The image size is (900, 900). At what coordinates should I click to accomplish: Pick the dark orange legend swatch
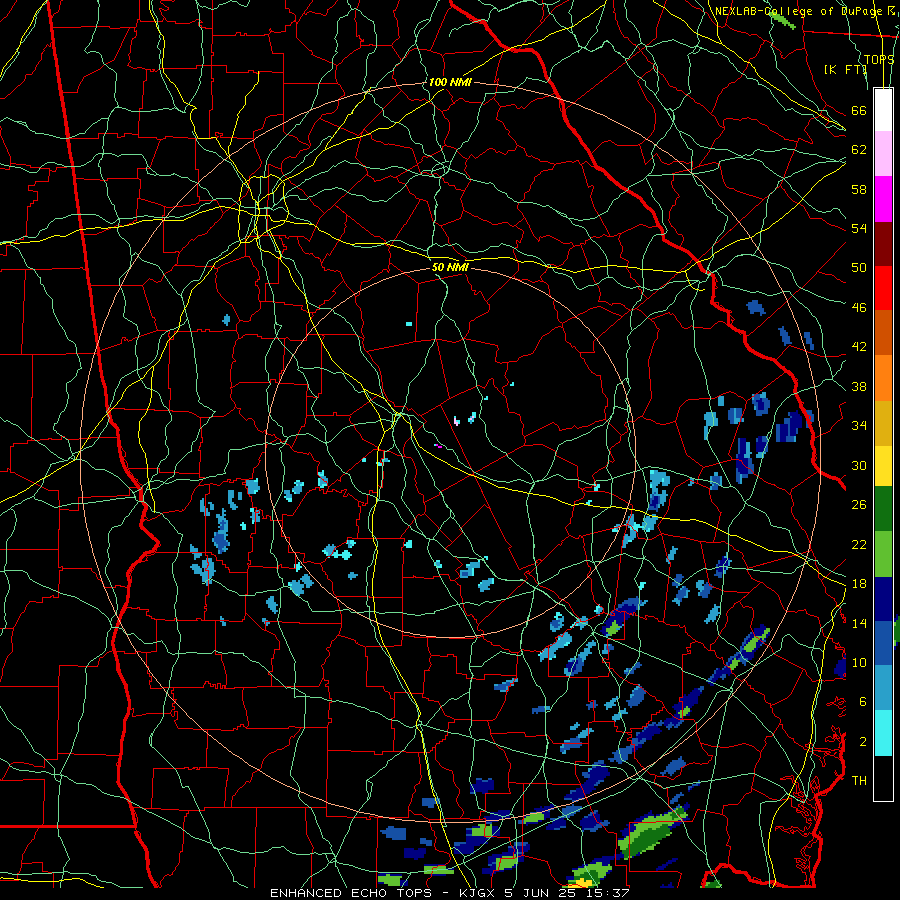[x=883, y=332]
